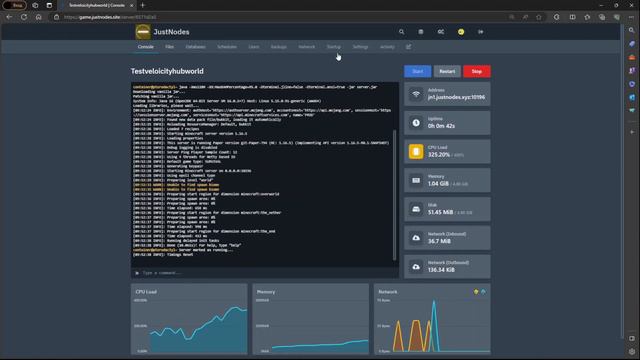Click the wifi icon on the Address card

tap(416, 94)
